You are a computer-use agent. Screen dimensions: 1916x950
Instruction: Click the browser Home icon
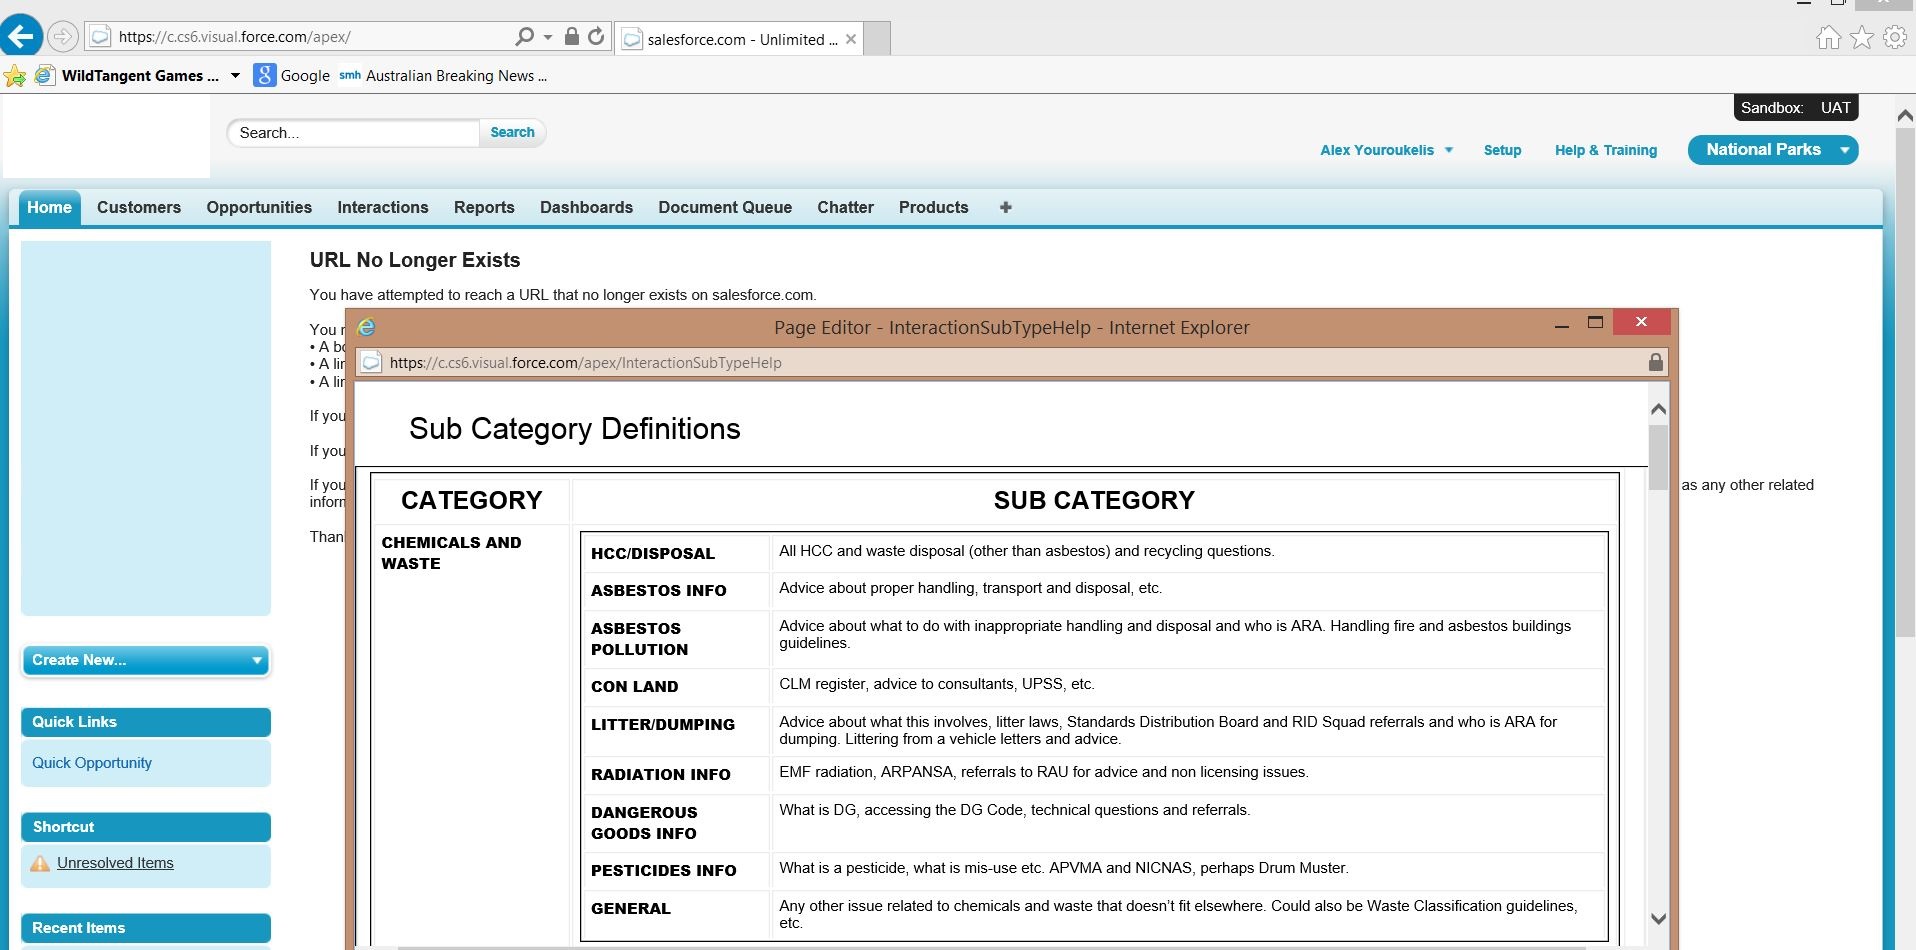pyautogui.click(x=1828, y=38)
